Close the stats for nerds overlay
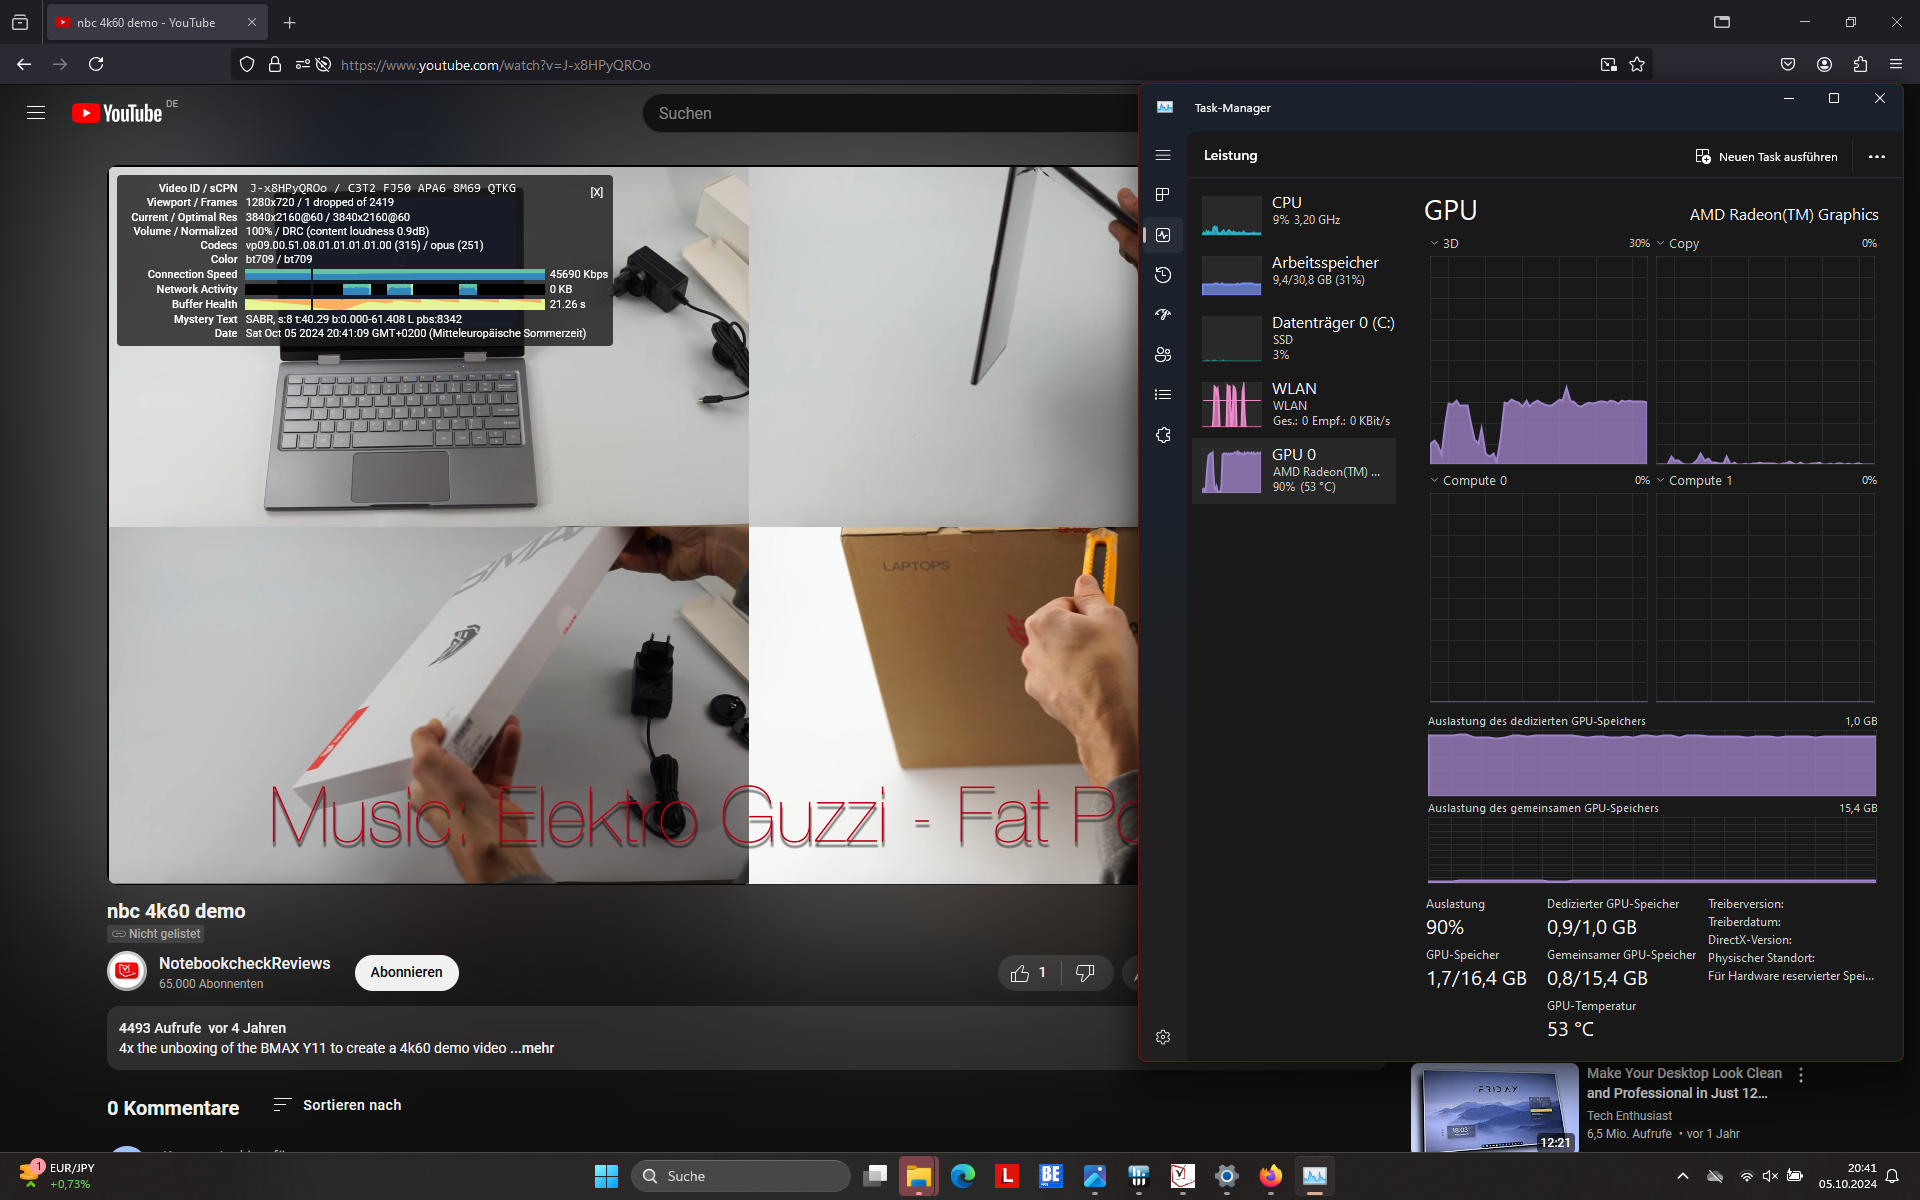This screenshot has width=1920, height=1200. 597,192
